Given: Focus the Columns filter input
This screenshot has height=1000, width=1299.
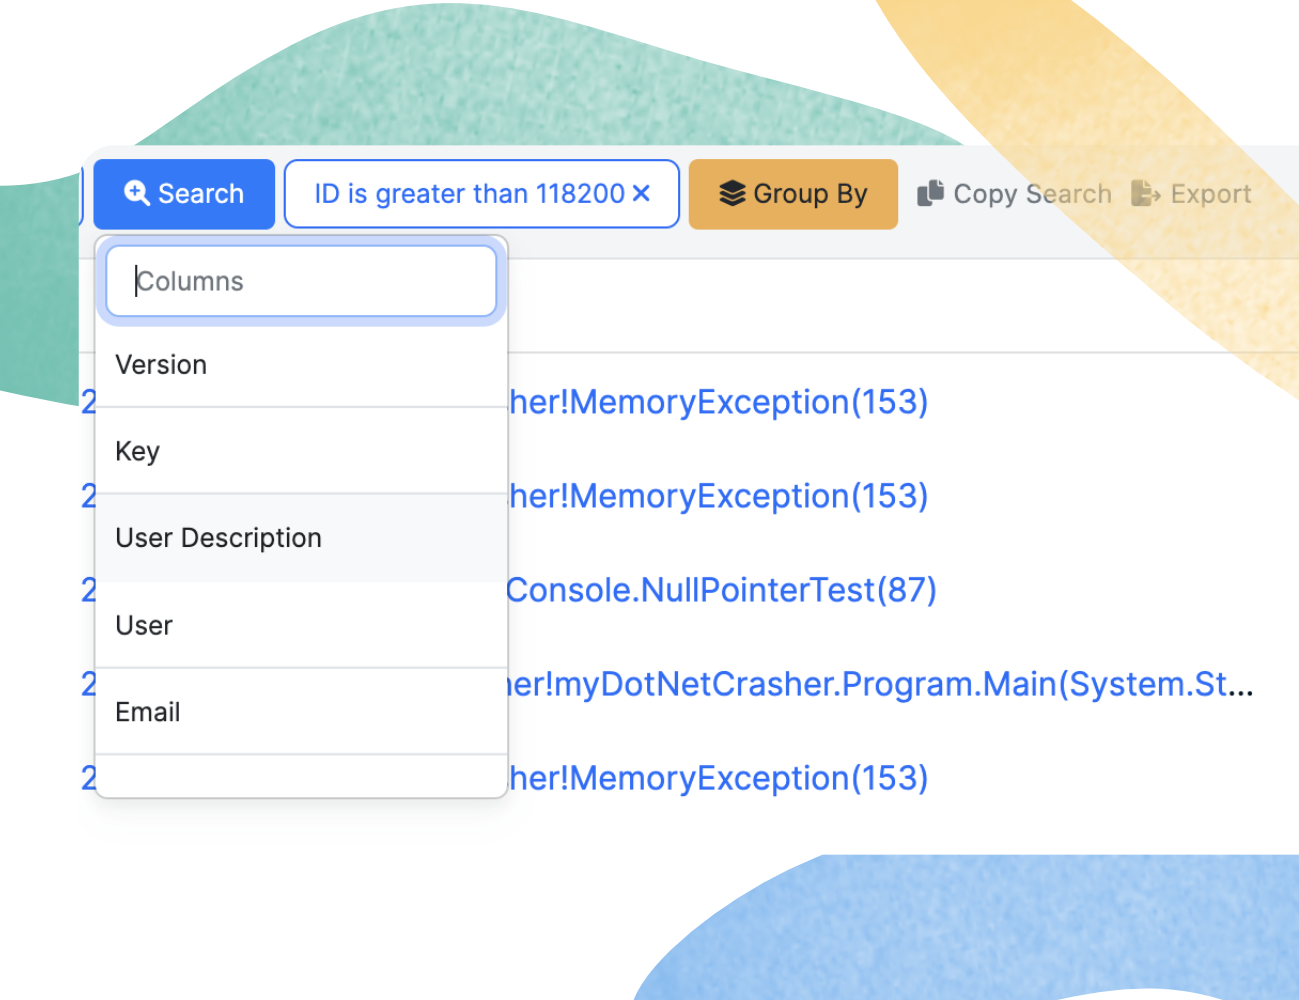Looking at the screenshot, I should (301, 281).
